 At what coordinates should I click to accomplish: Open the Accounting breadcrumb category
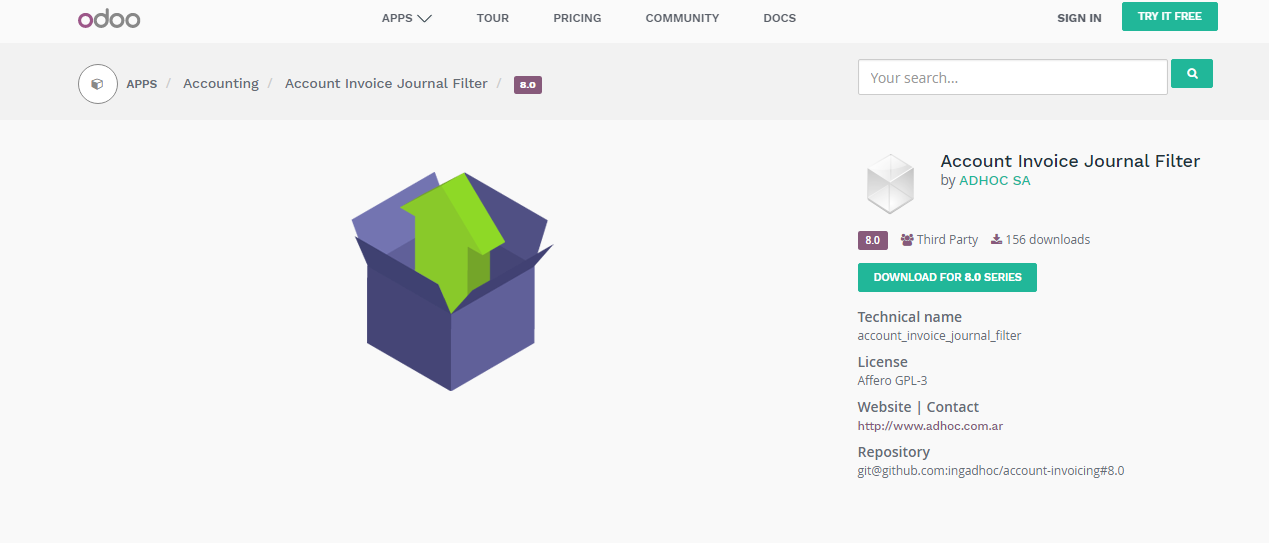point(221,84)
